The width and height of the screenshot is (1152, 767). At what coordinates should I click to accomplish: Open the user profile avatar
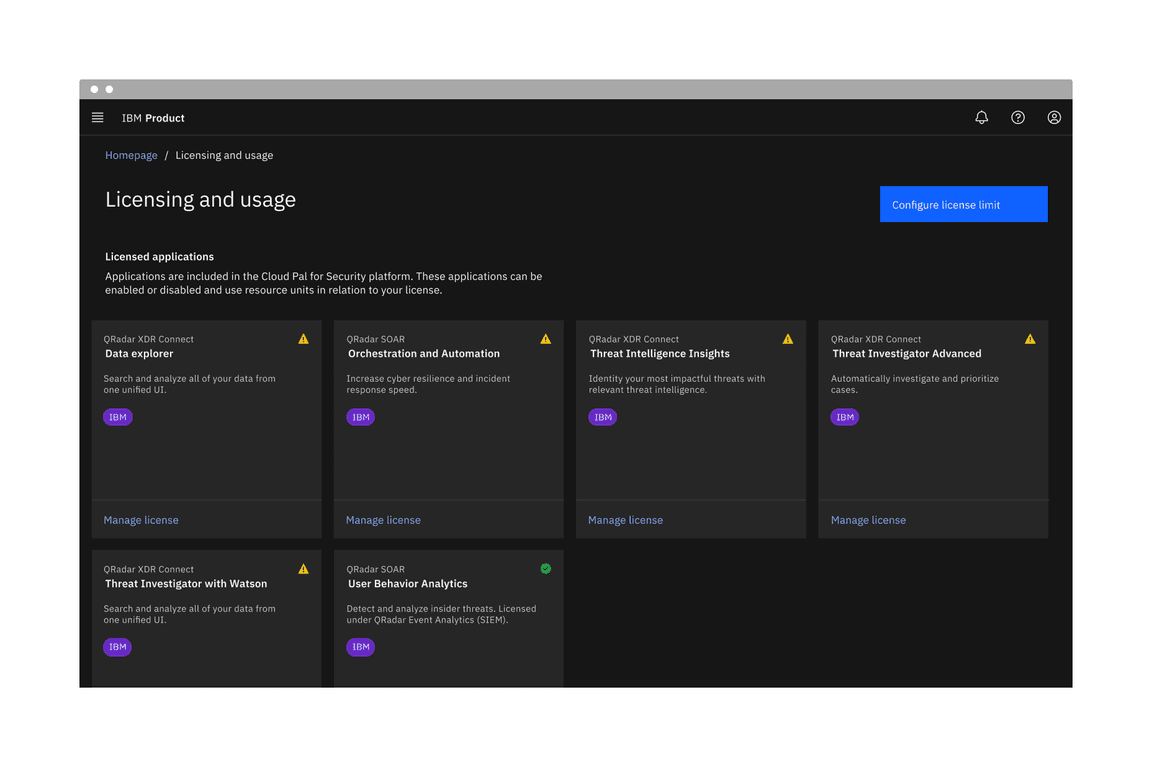(x=1053, y=118)
